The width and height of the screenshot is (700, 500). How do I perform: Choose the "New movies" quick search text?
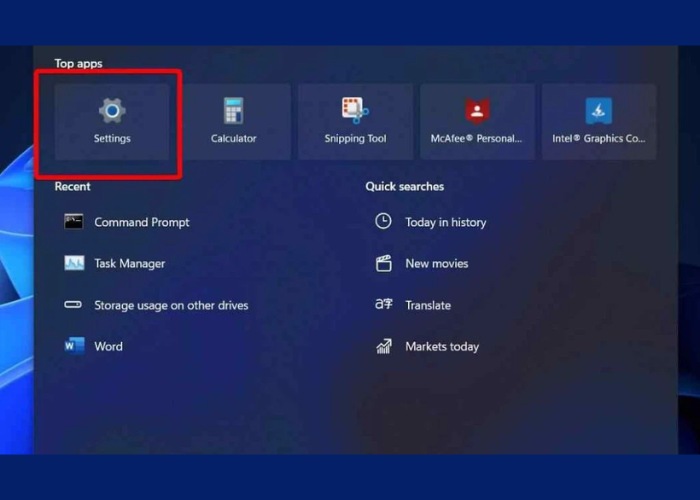coord(436,263)
